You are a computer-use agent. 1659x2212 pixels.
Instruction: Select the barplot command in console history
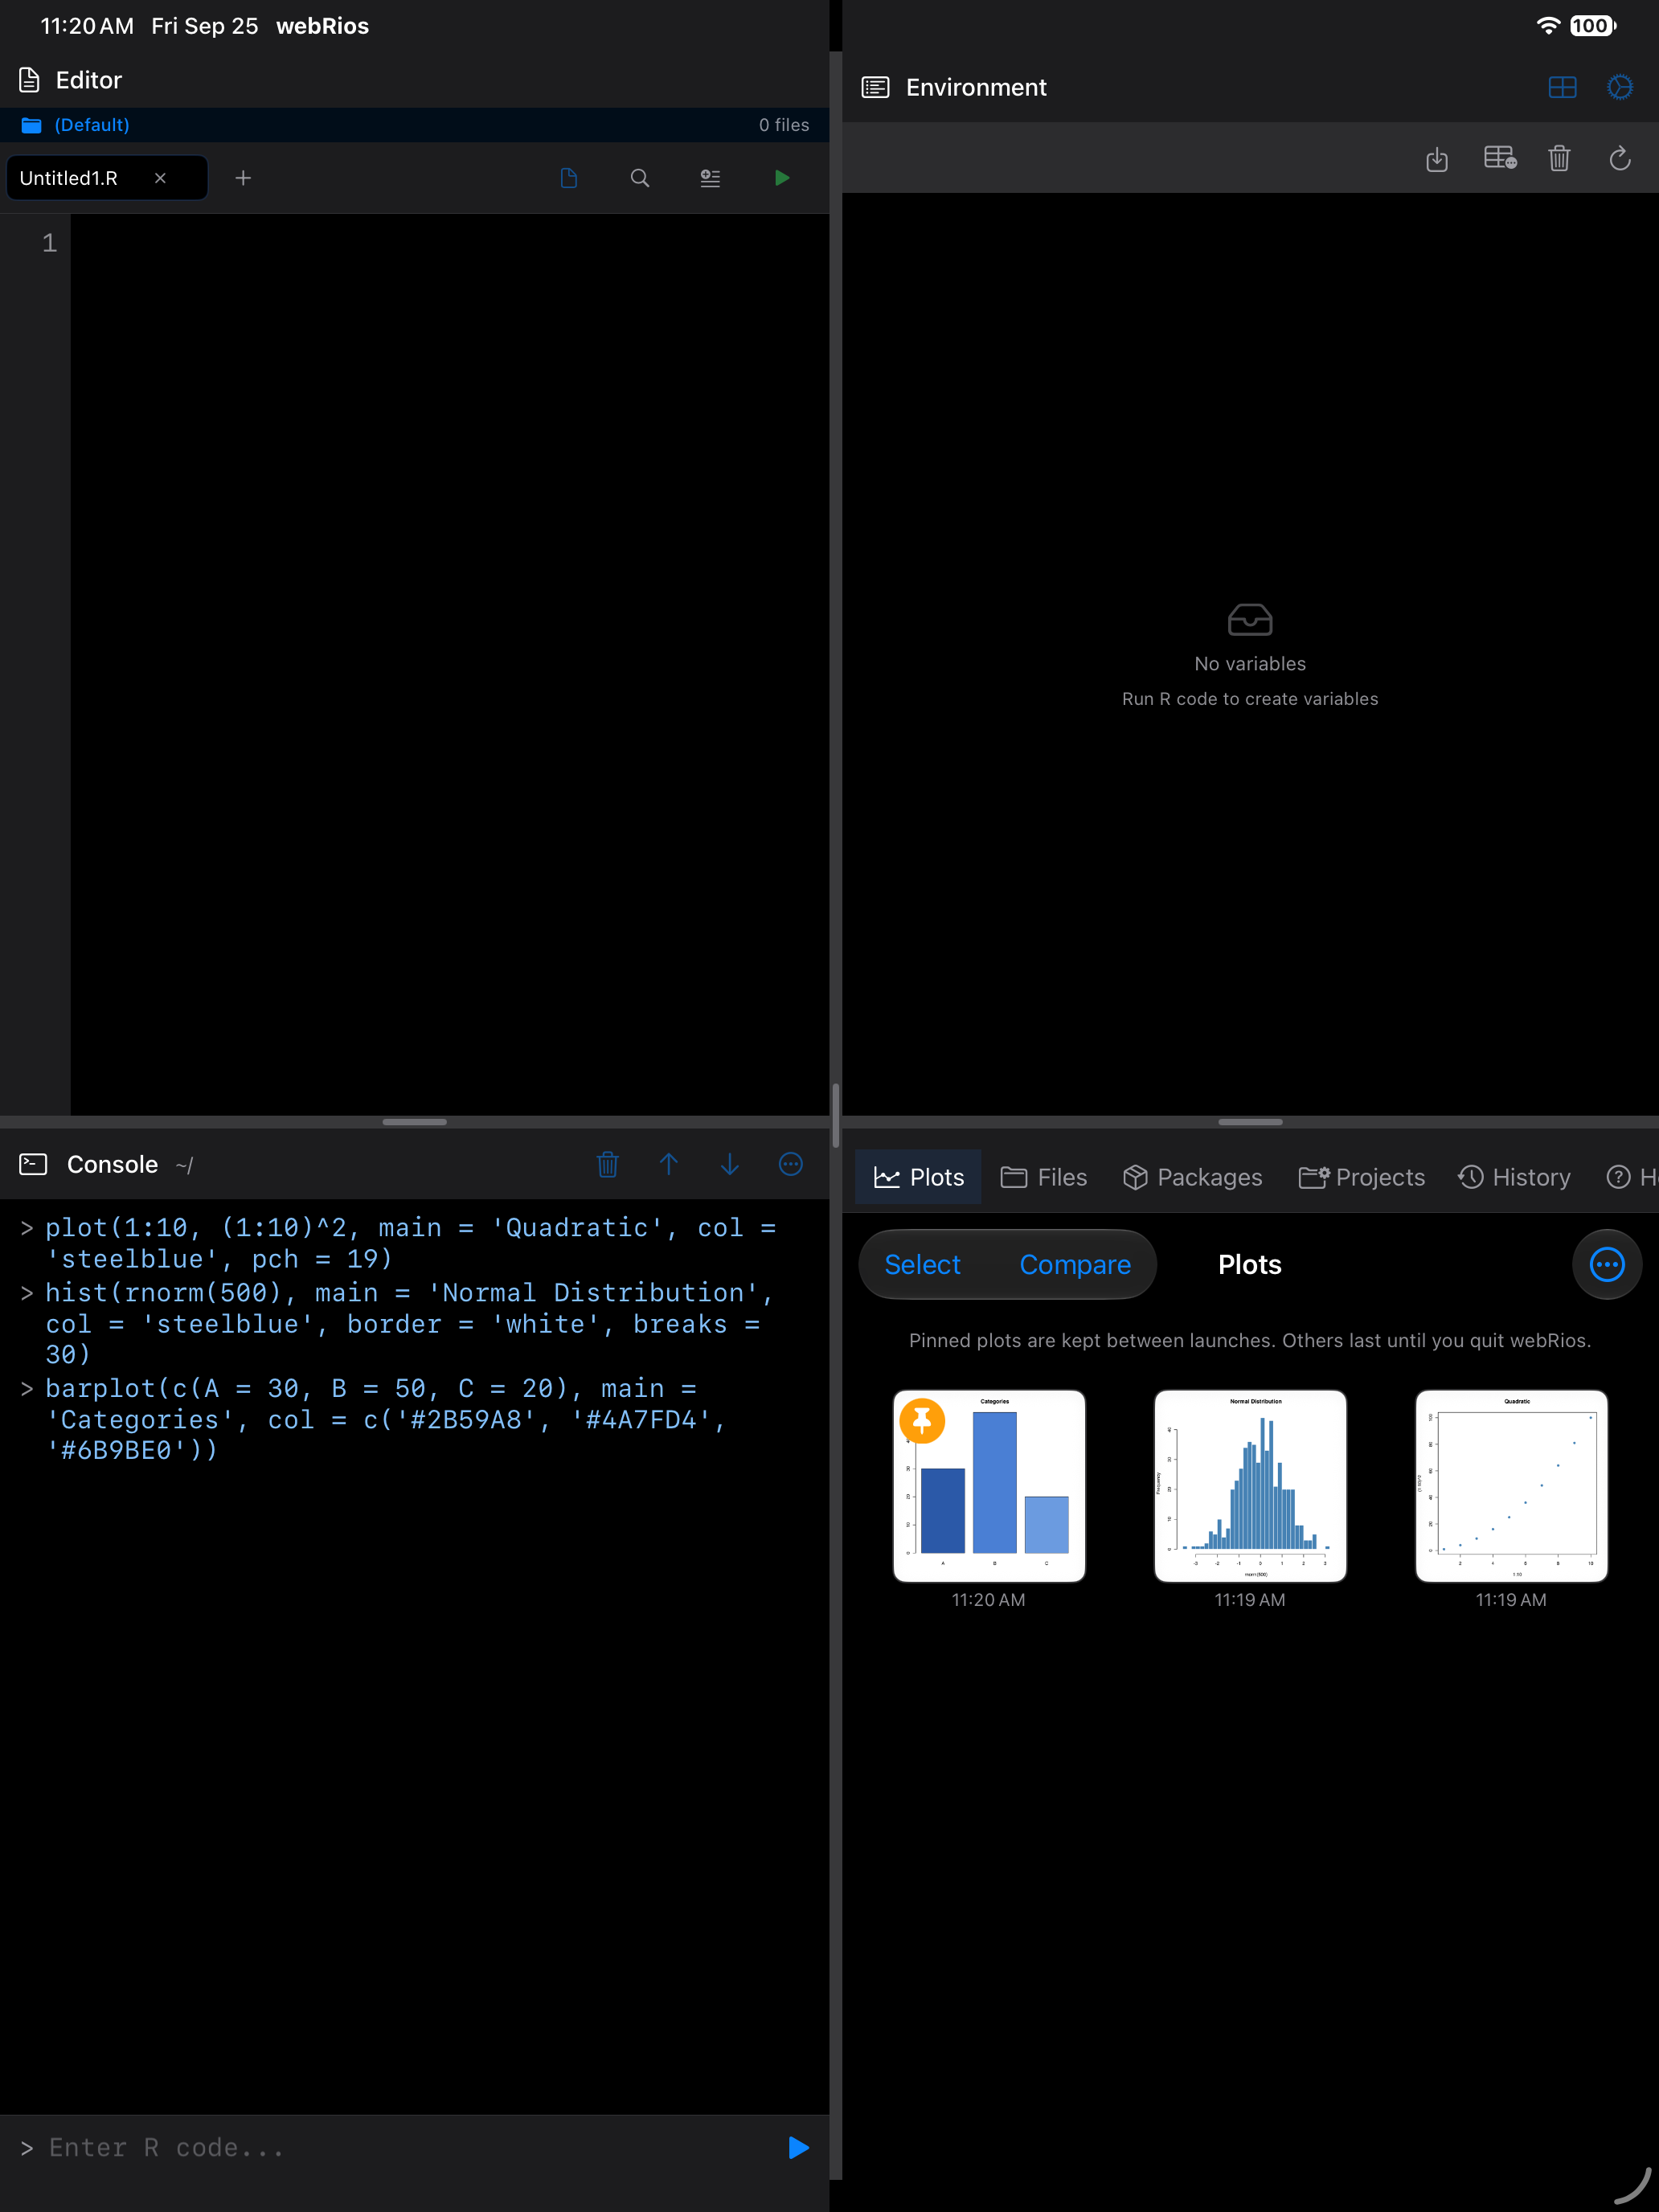(x=385, y=1419)
